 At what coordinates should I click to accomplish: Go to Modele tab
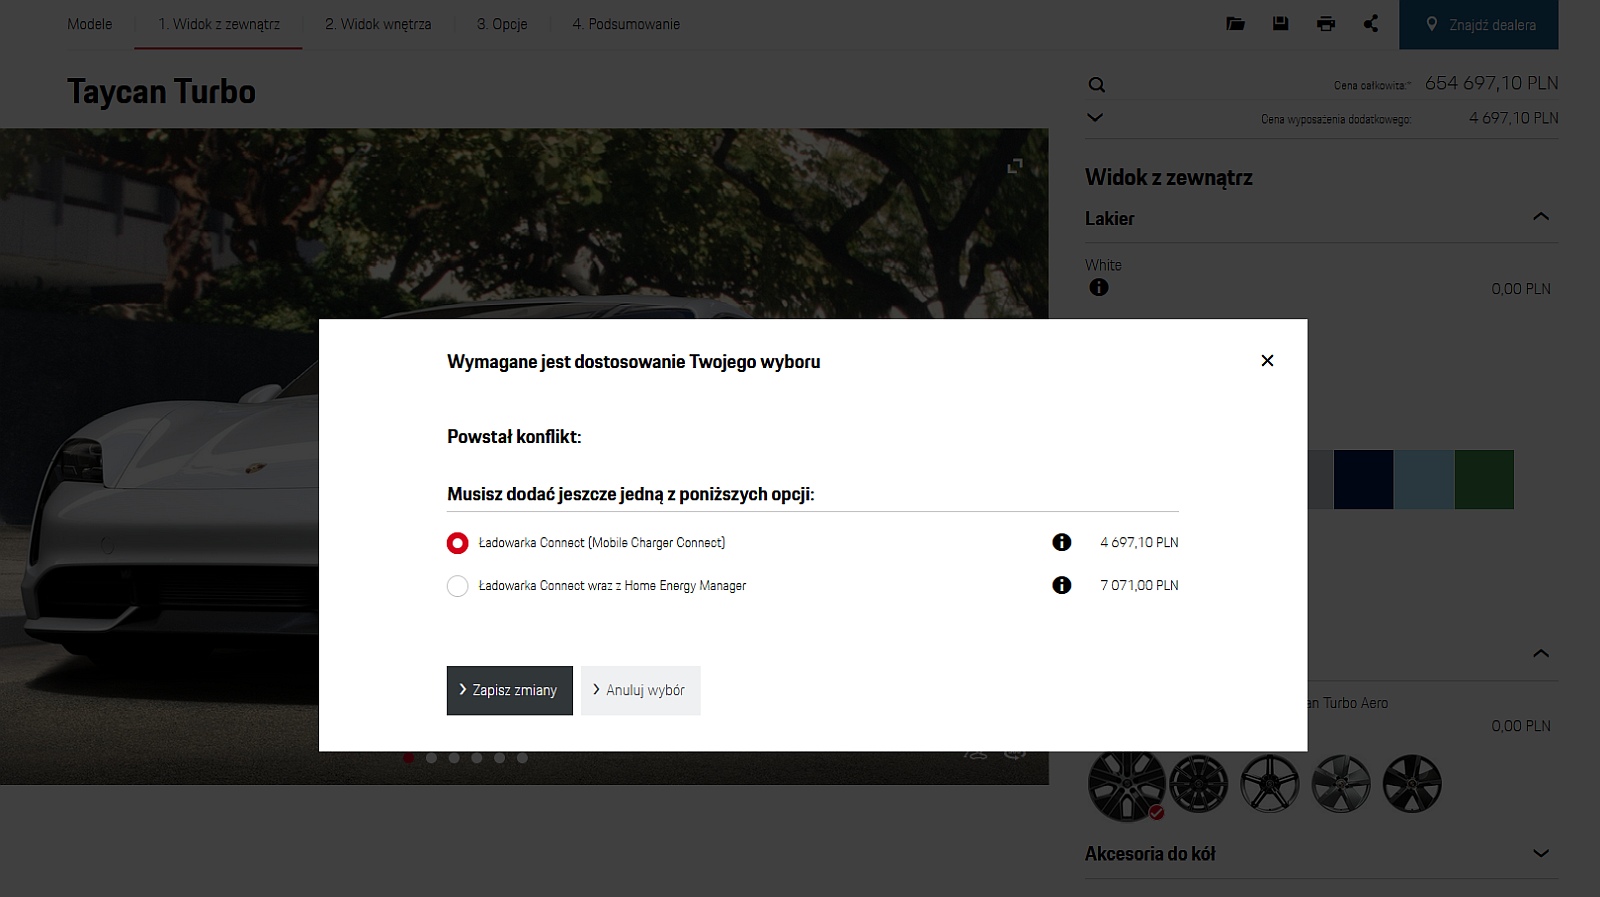point(90,24)
